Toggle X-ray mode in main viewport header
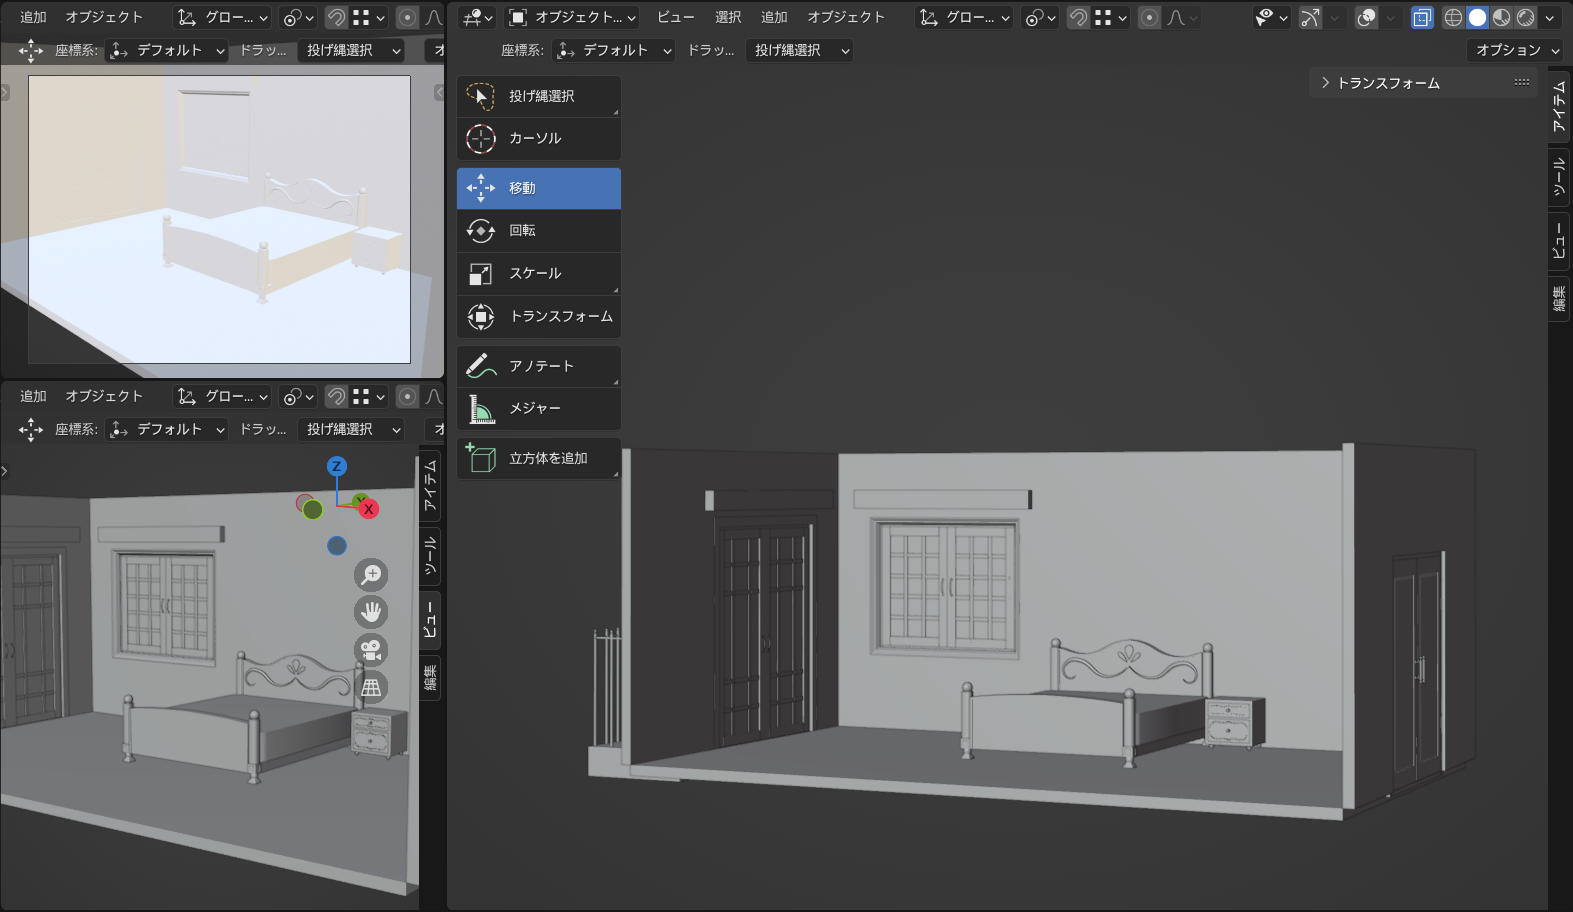 (1421, 18)
